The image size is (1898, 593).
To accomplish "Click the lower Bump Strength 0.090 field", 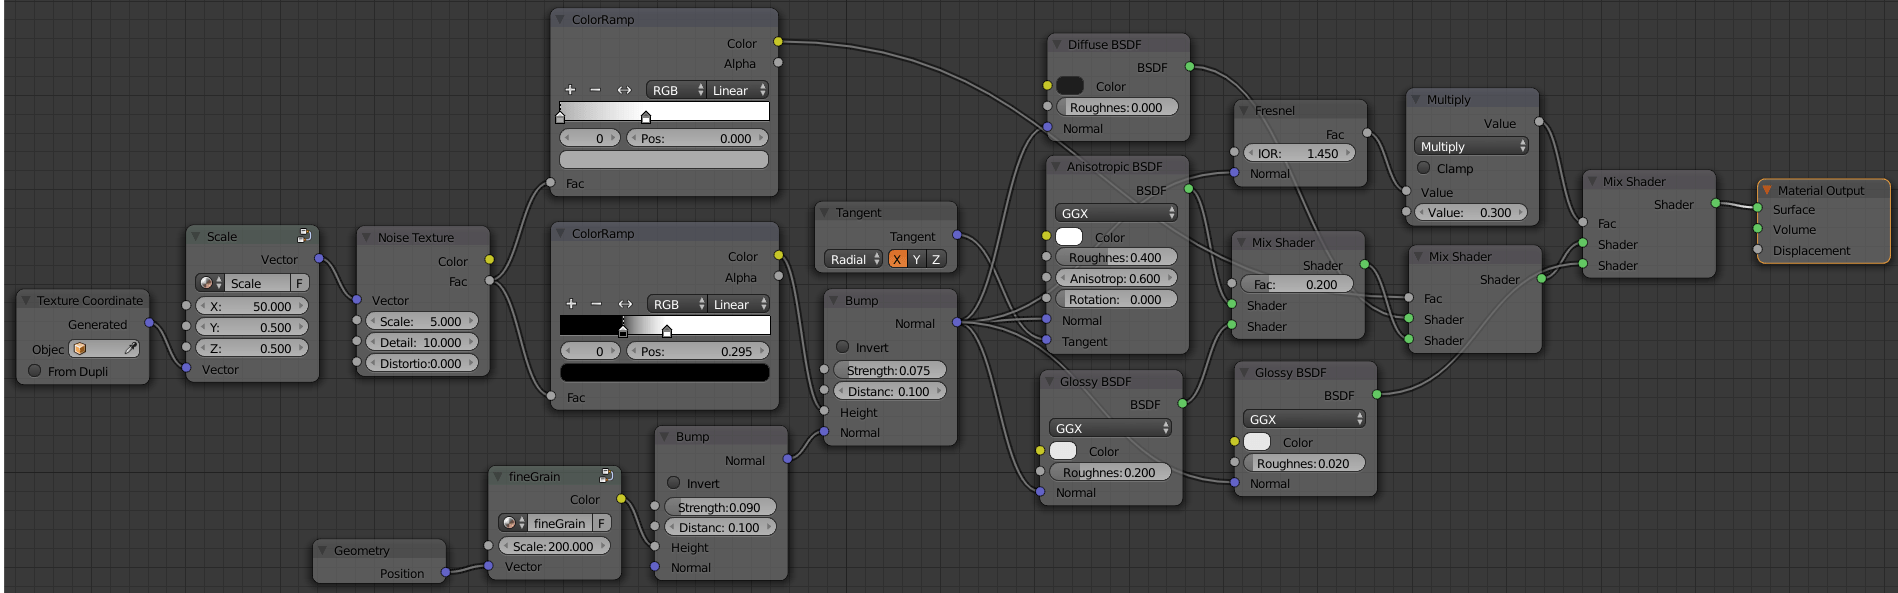I will pyautogui.click(x=721, y=507).
